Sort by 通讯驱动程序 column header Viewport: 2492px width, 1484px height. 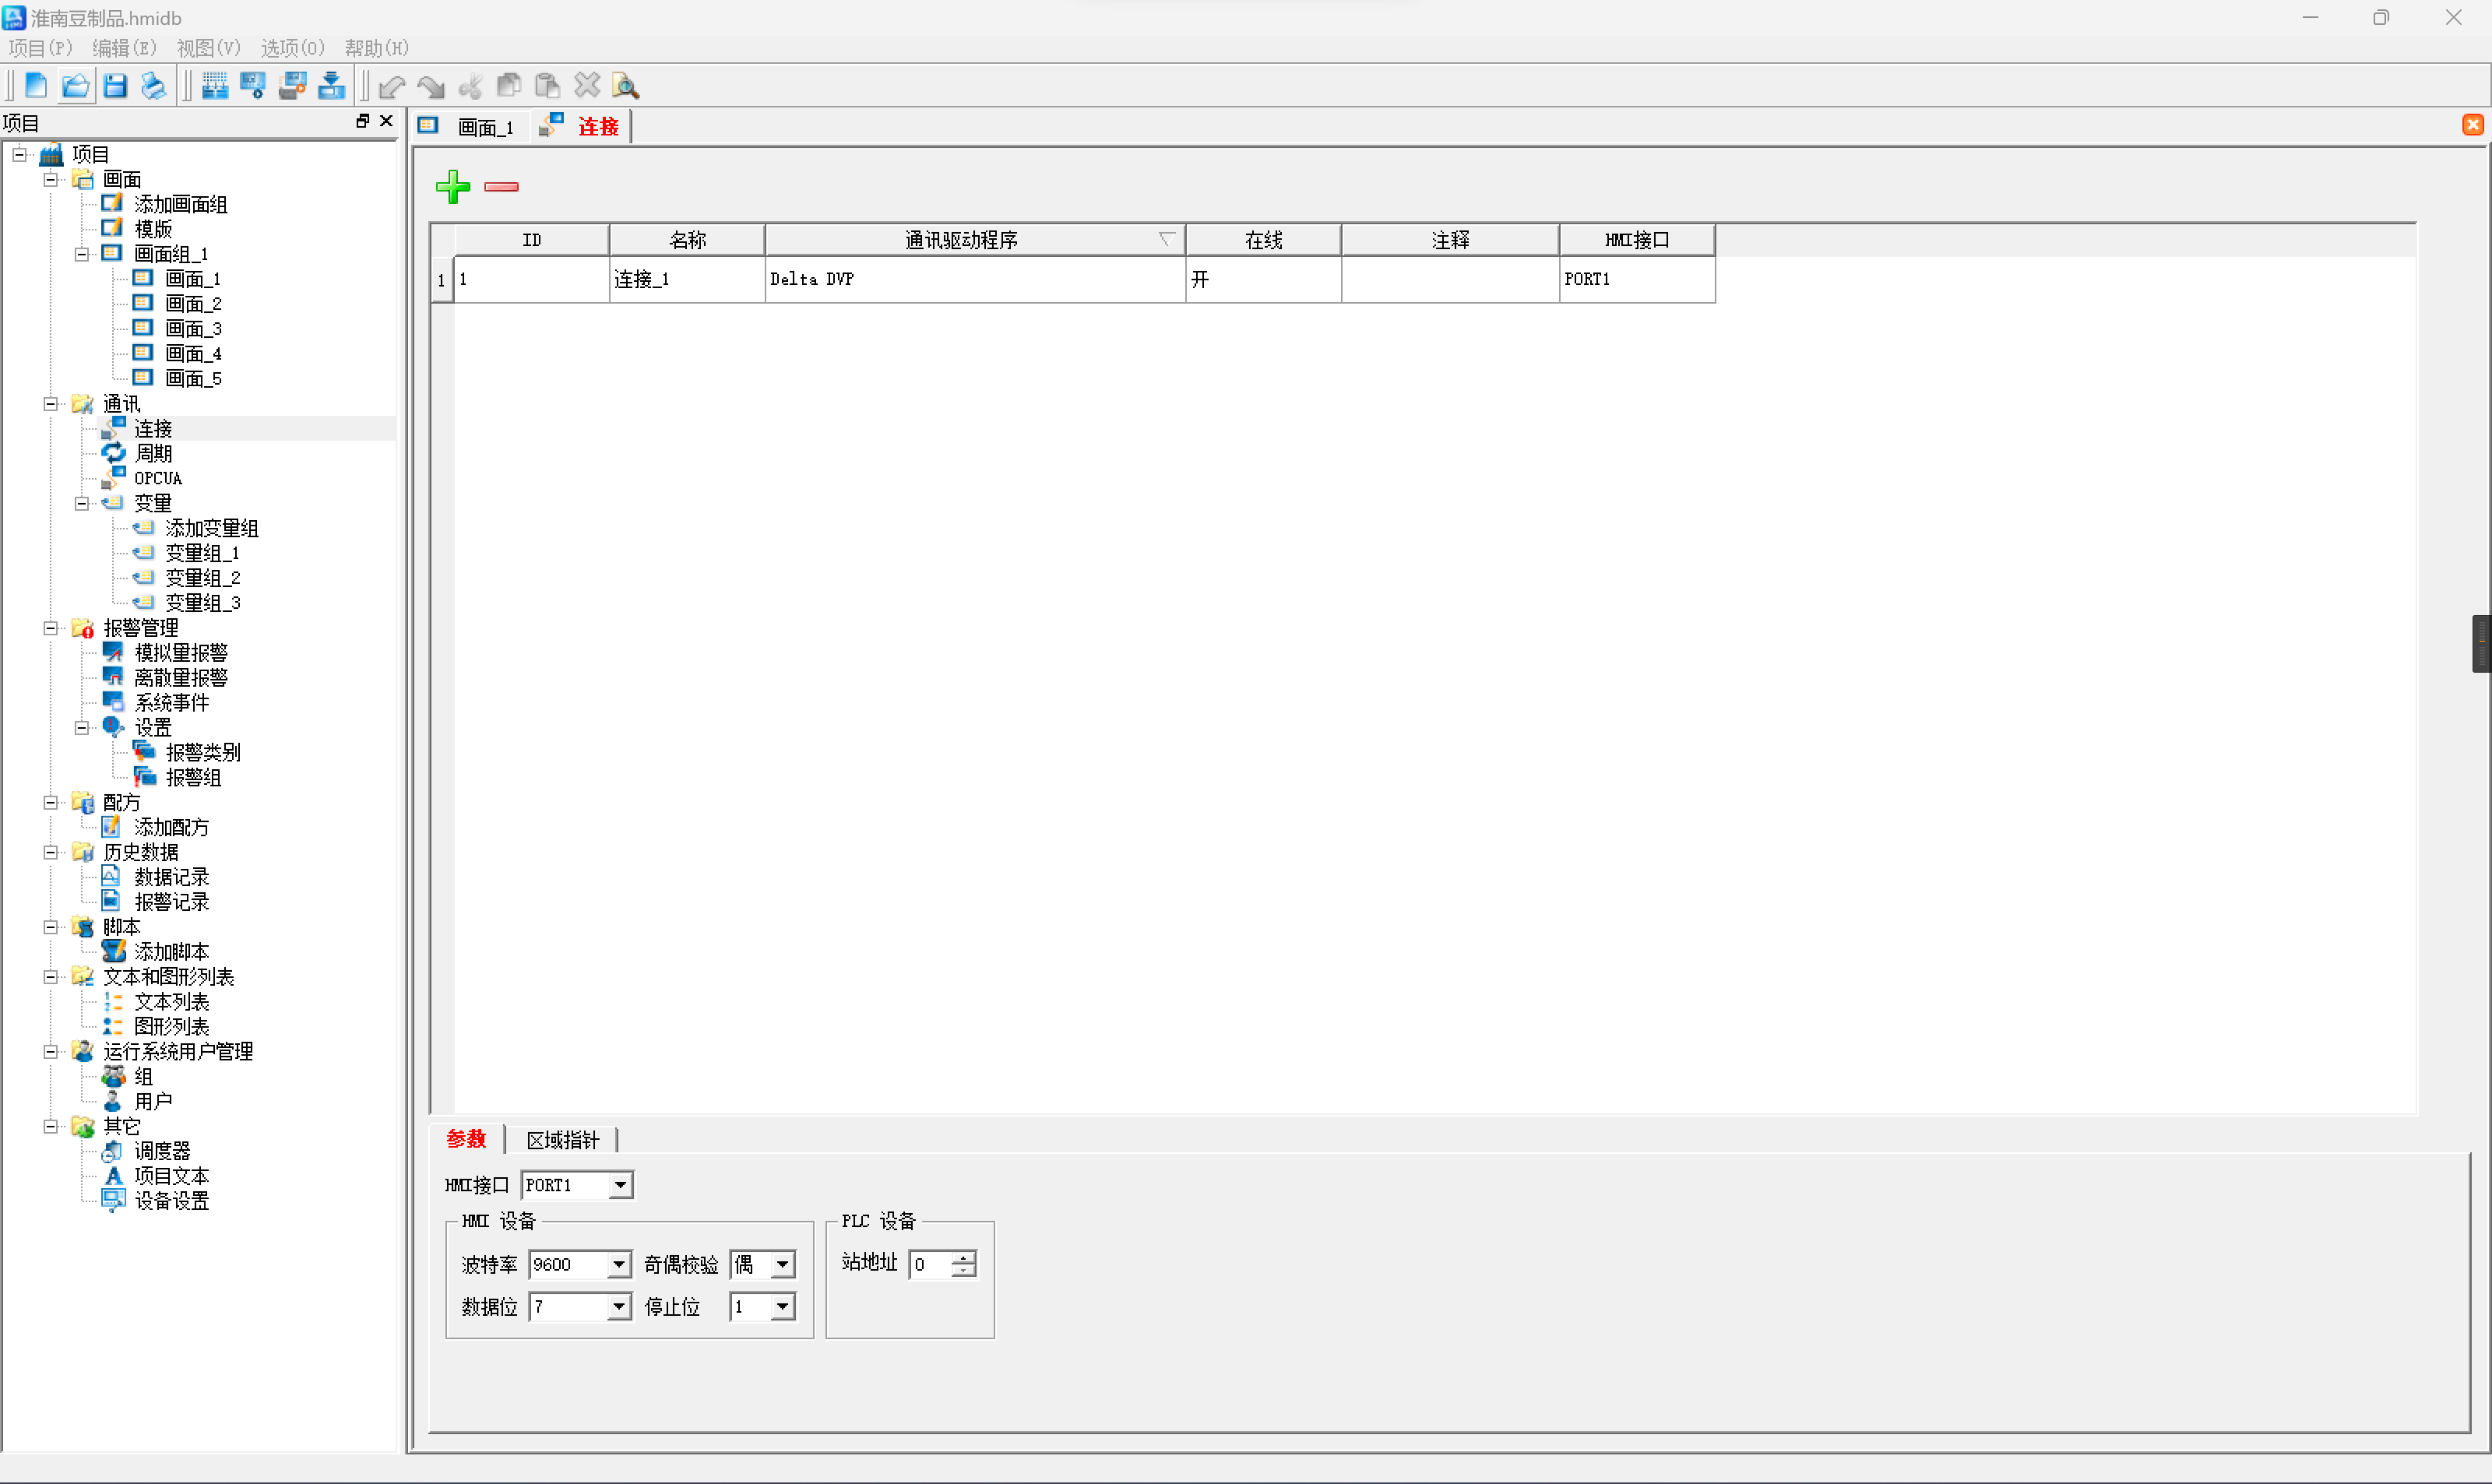[x=975, y=240]
